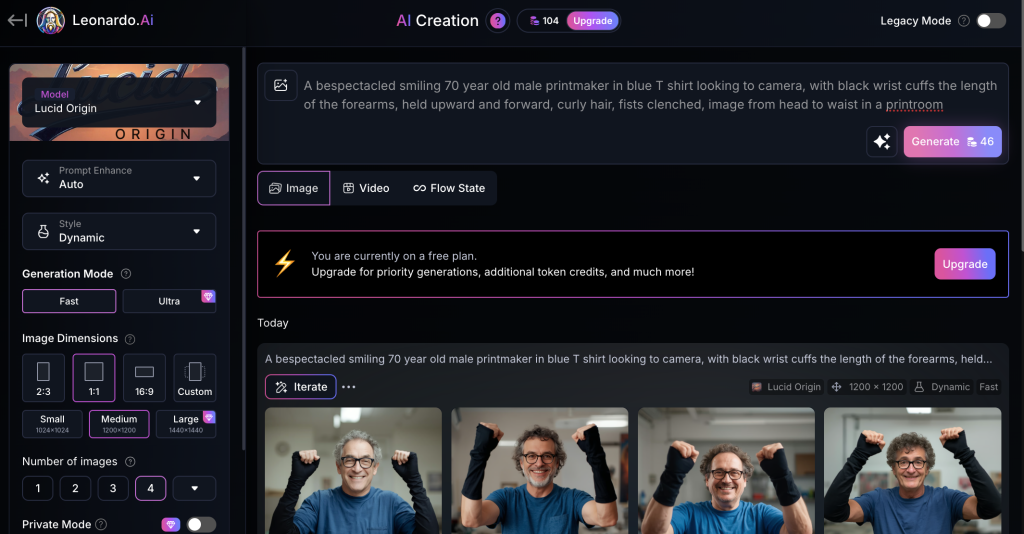Viewport: 1024px width, 534px height.
Task: Open the AI Creation help question mark
Action: (x=498, y=21)
